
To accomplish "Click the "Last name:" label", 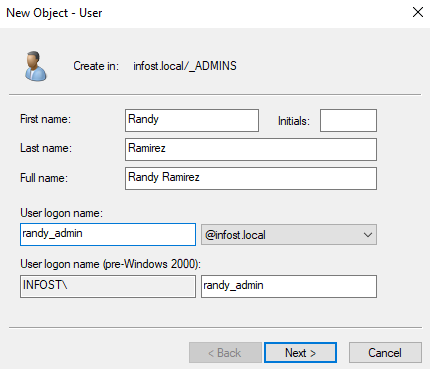I will click(46, 148).
